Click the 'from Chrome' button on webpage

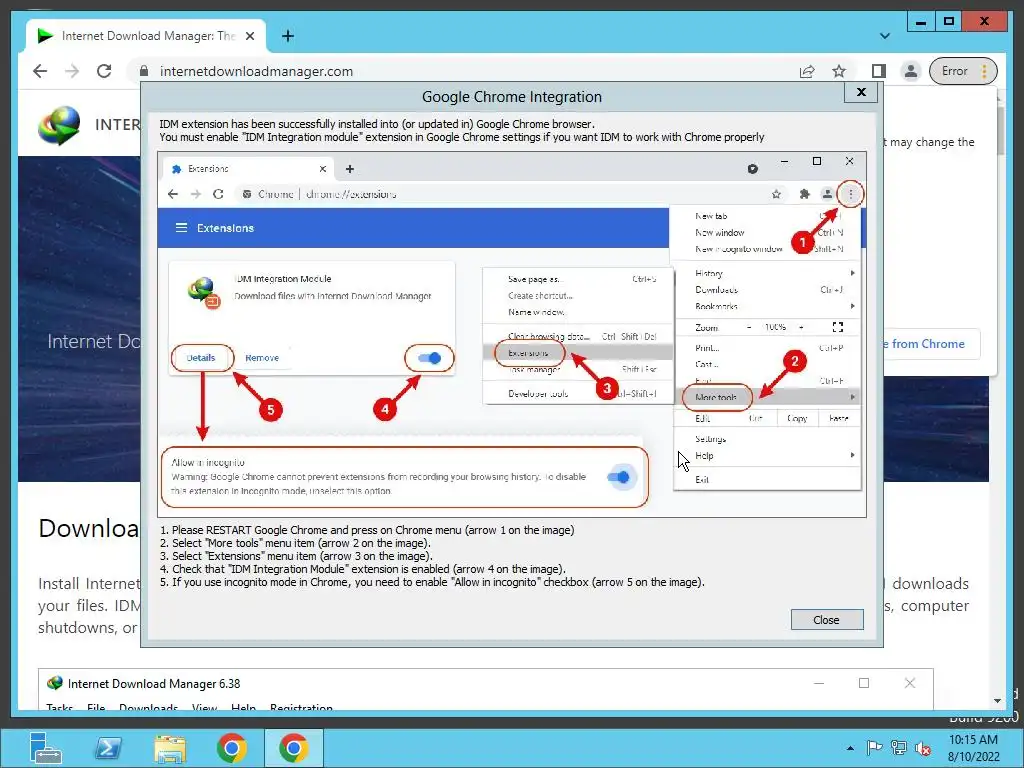[x=931, y=344]
